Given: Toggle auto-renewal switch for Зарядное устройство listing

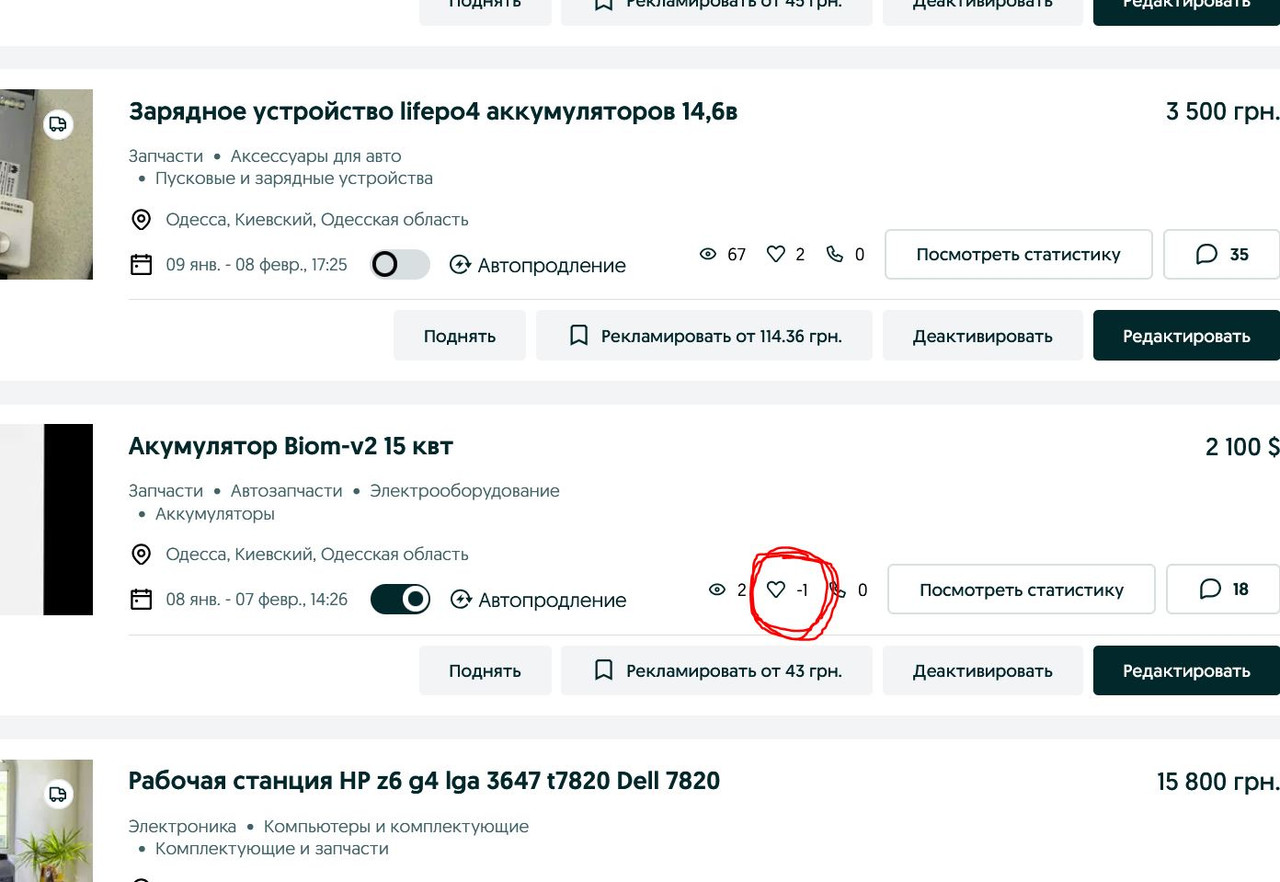Looking at the screenshot, I should pos(400,264).
